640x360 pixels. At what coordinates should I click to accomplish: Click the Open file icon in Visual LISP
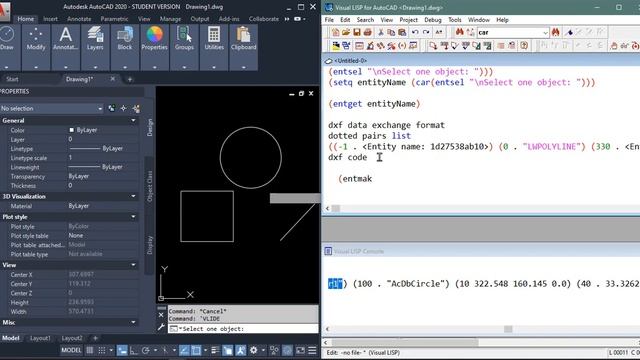pyautogui.click(x=346, y=32)
